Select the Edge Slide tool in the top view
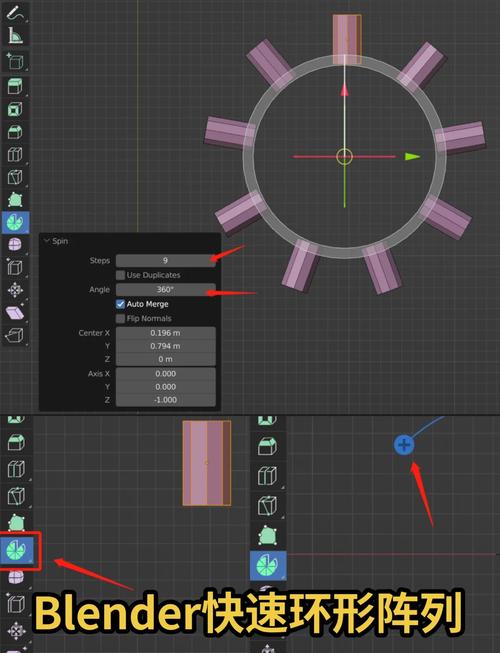 click(x=15, y=267)
